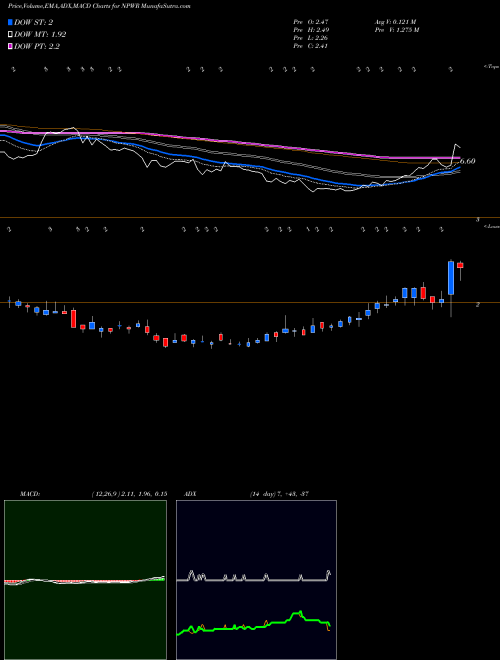Click the '<Tops' label at the right edge
The image size is (500, 660).
(491, 67)
